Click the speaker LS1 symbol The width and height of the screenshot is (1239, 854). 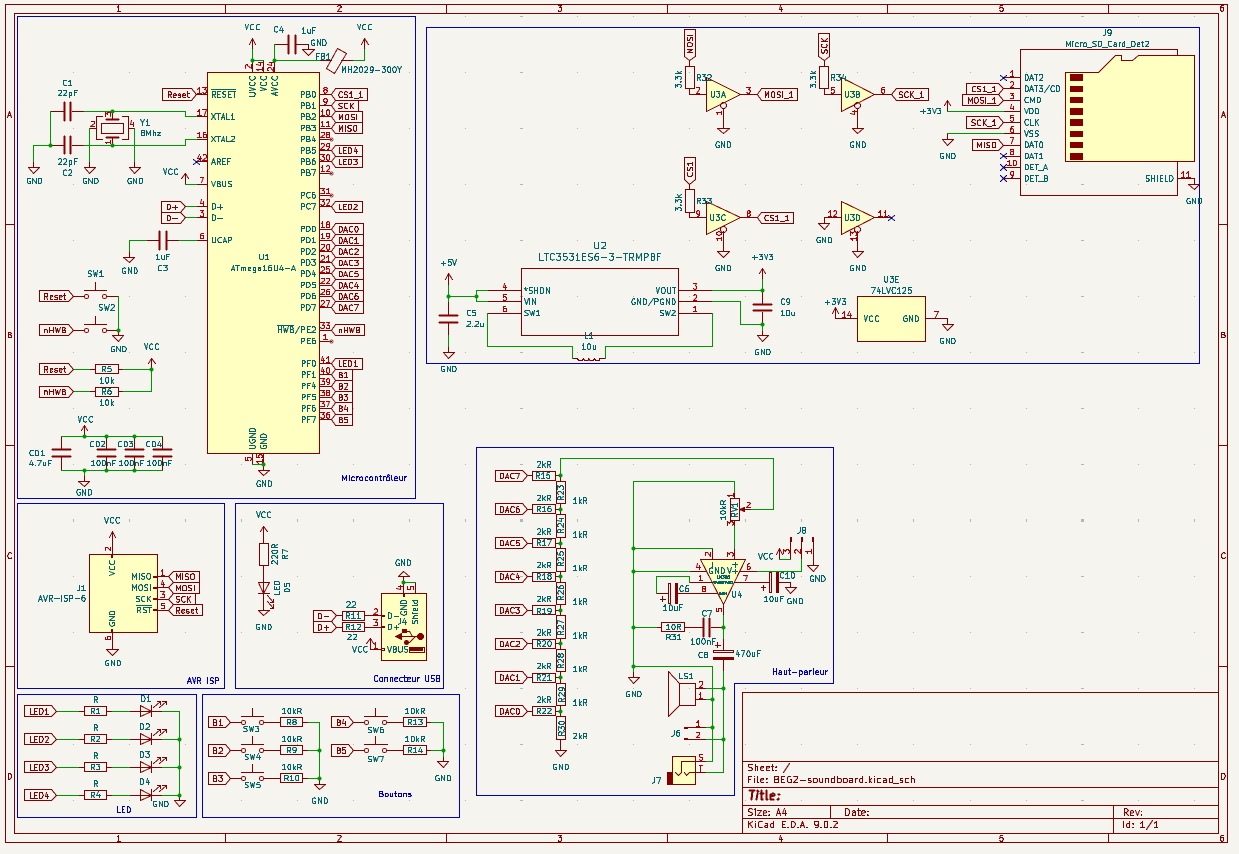click(682, 694)
